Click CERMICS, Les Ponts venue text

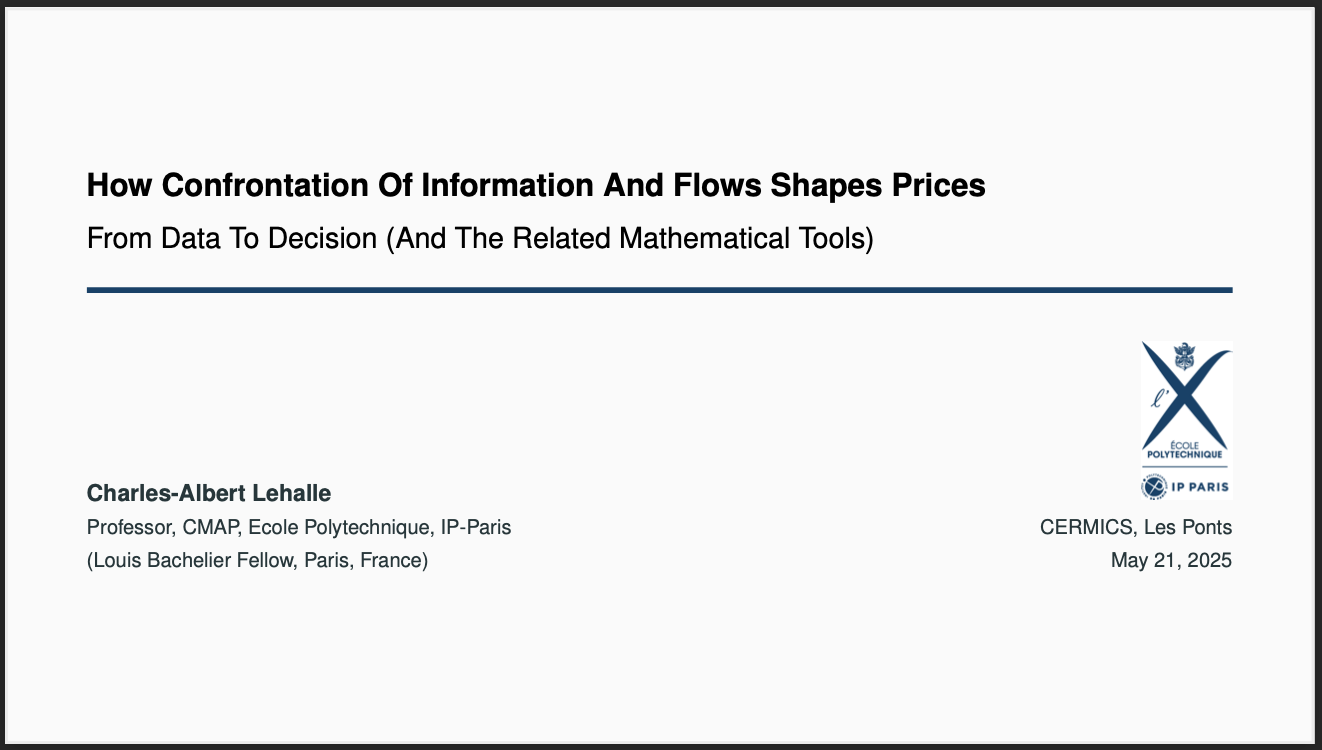tap(1136, 527)
